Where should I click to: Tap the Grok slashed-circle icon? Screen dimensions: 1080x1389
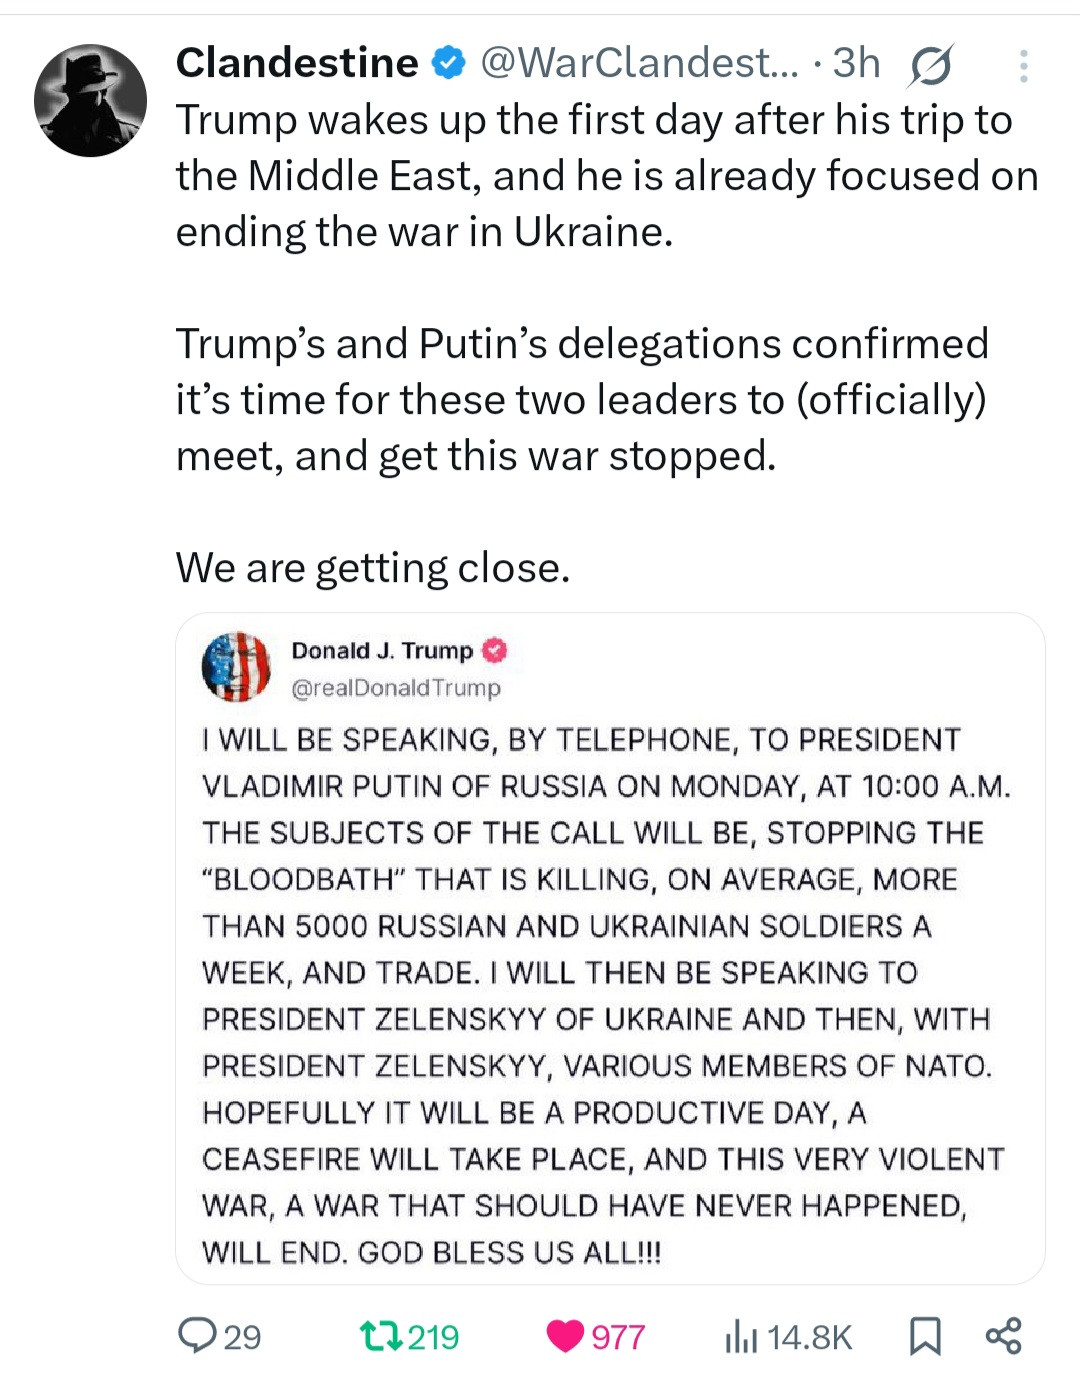[931, 65]
